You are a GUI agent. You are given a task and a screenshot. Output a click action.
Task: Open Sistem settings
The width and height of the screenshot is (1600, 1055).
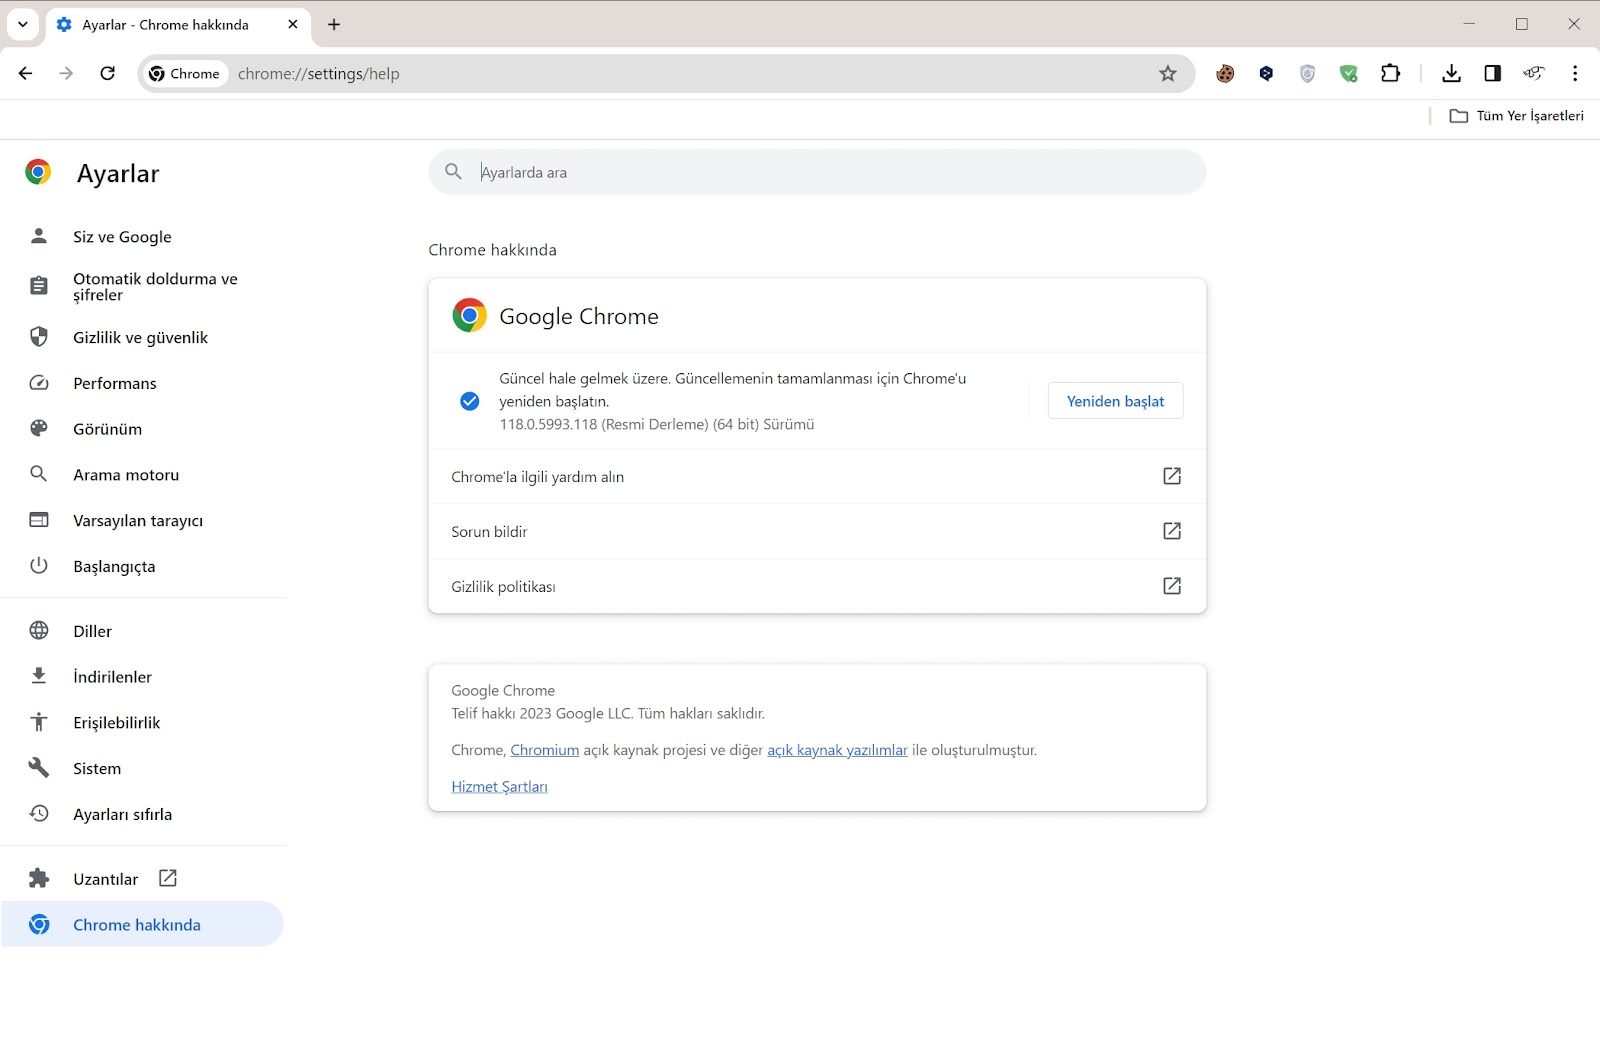143,769
